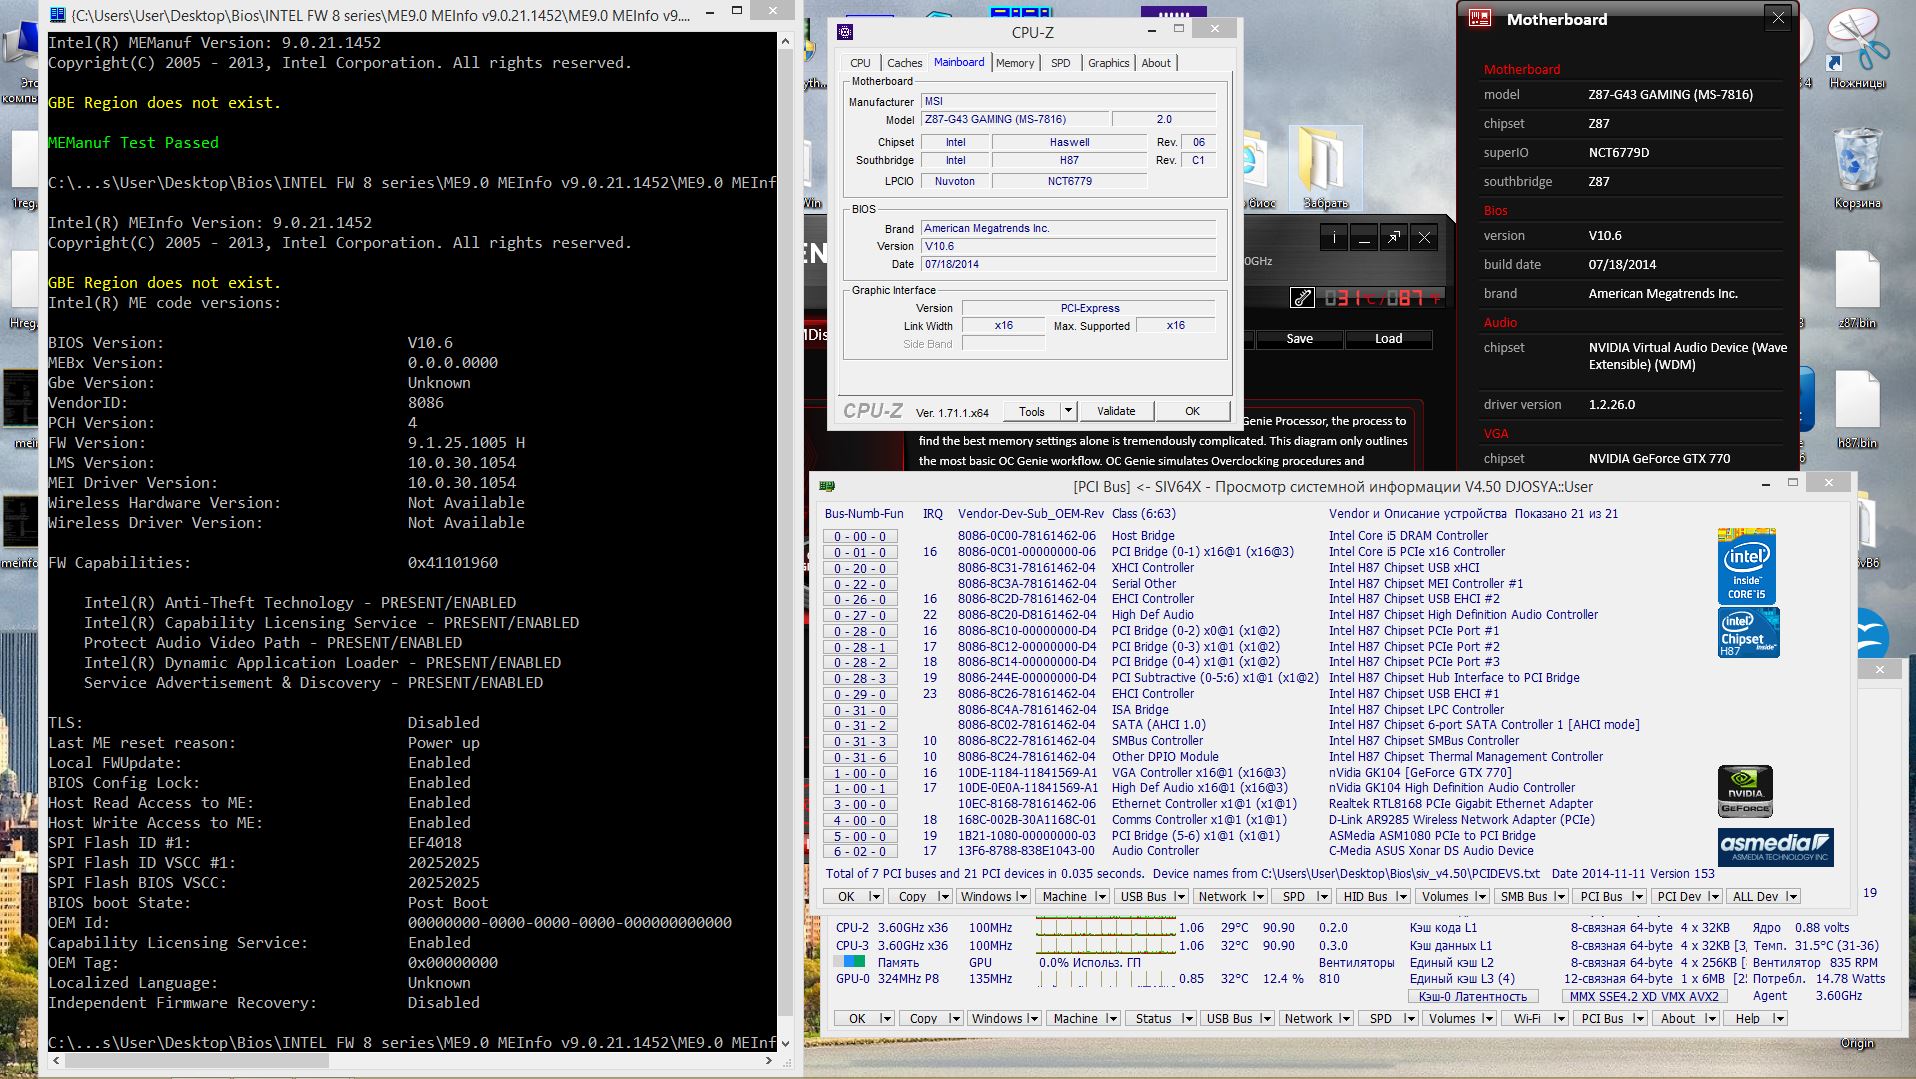Click the Tools button in CPU-Z
Viewport: 1916px width, 1079px height.
[1032, 411]
